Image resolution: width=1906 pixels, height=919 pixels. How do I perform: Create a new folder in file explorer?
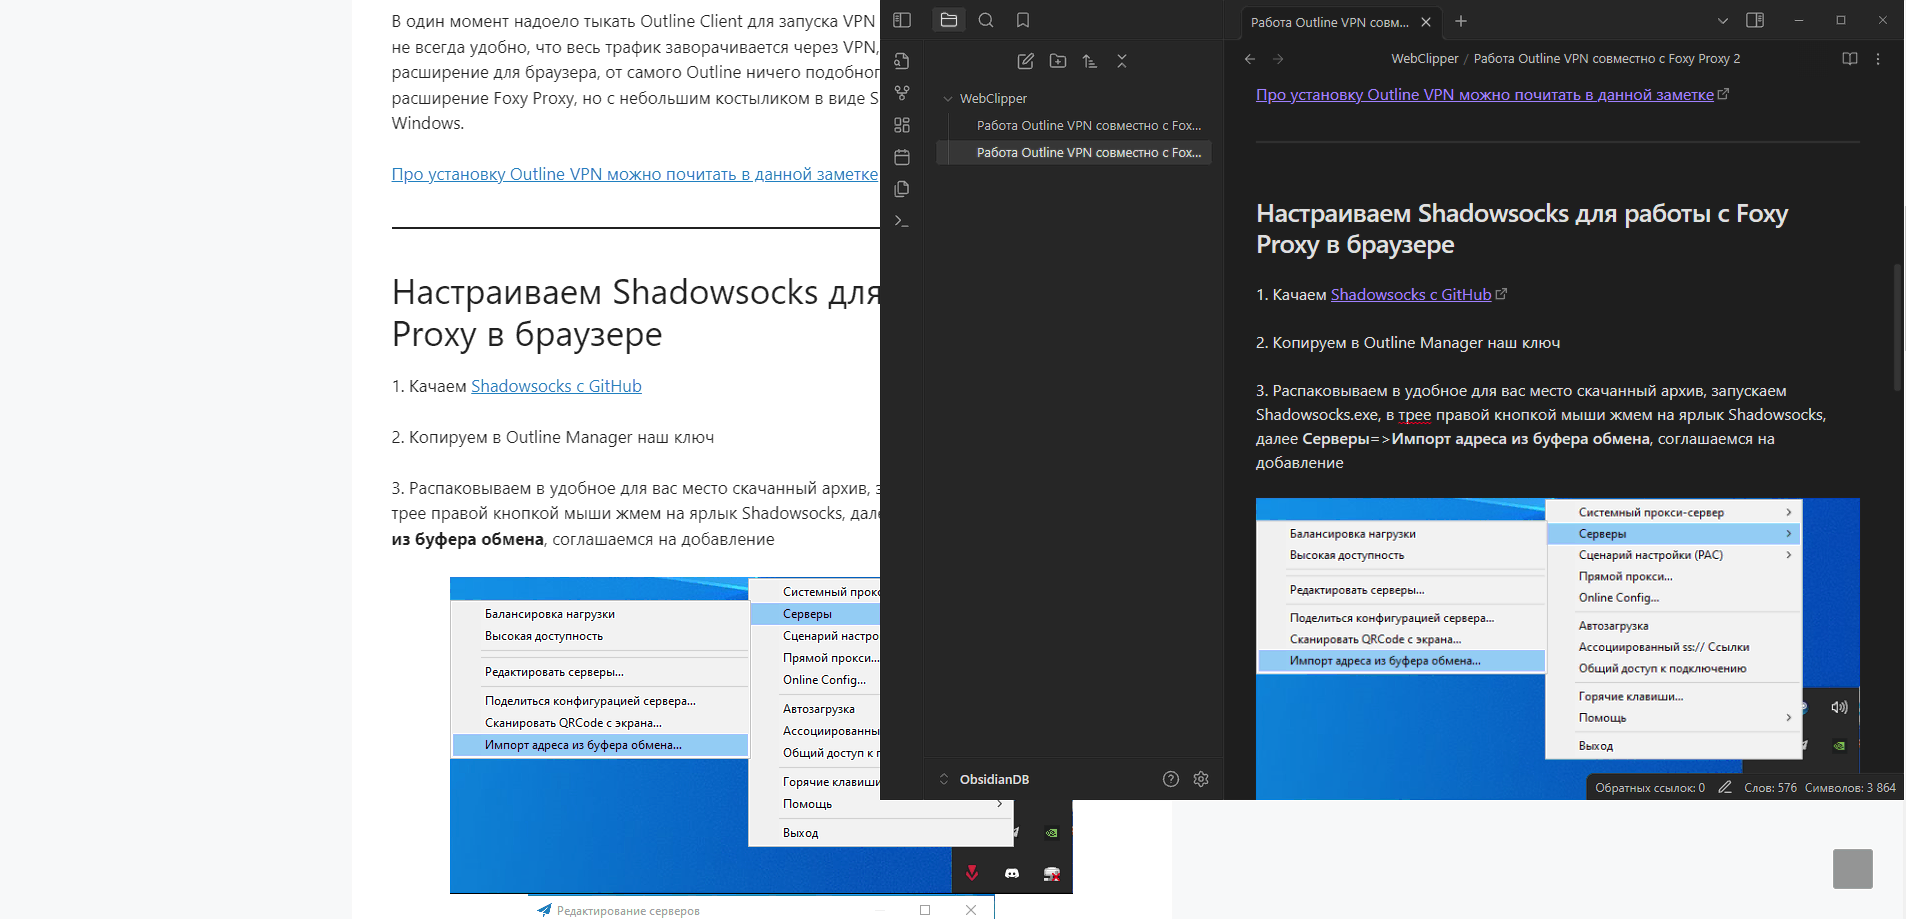tap(1058, 61)
